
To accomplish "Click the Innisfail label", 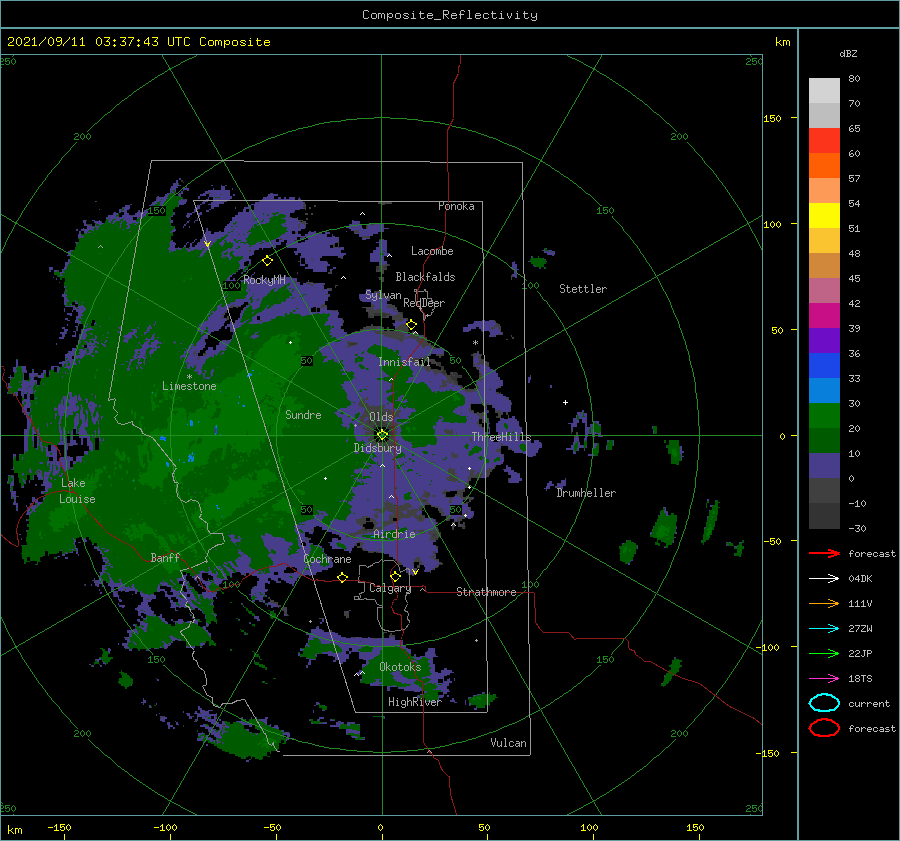I will click(x=404, y=362).
